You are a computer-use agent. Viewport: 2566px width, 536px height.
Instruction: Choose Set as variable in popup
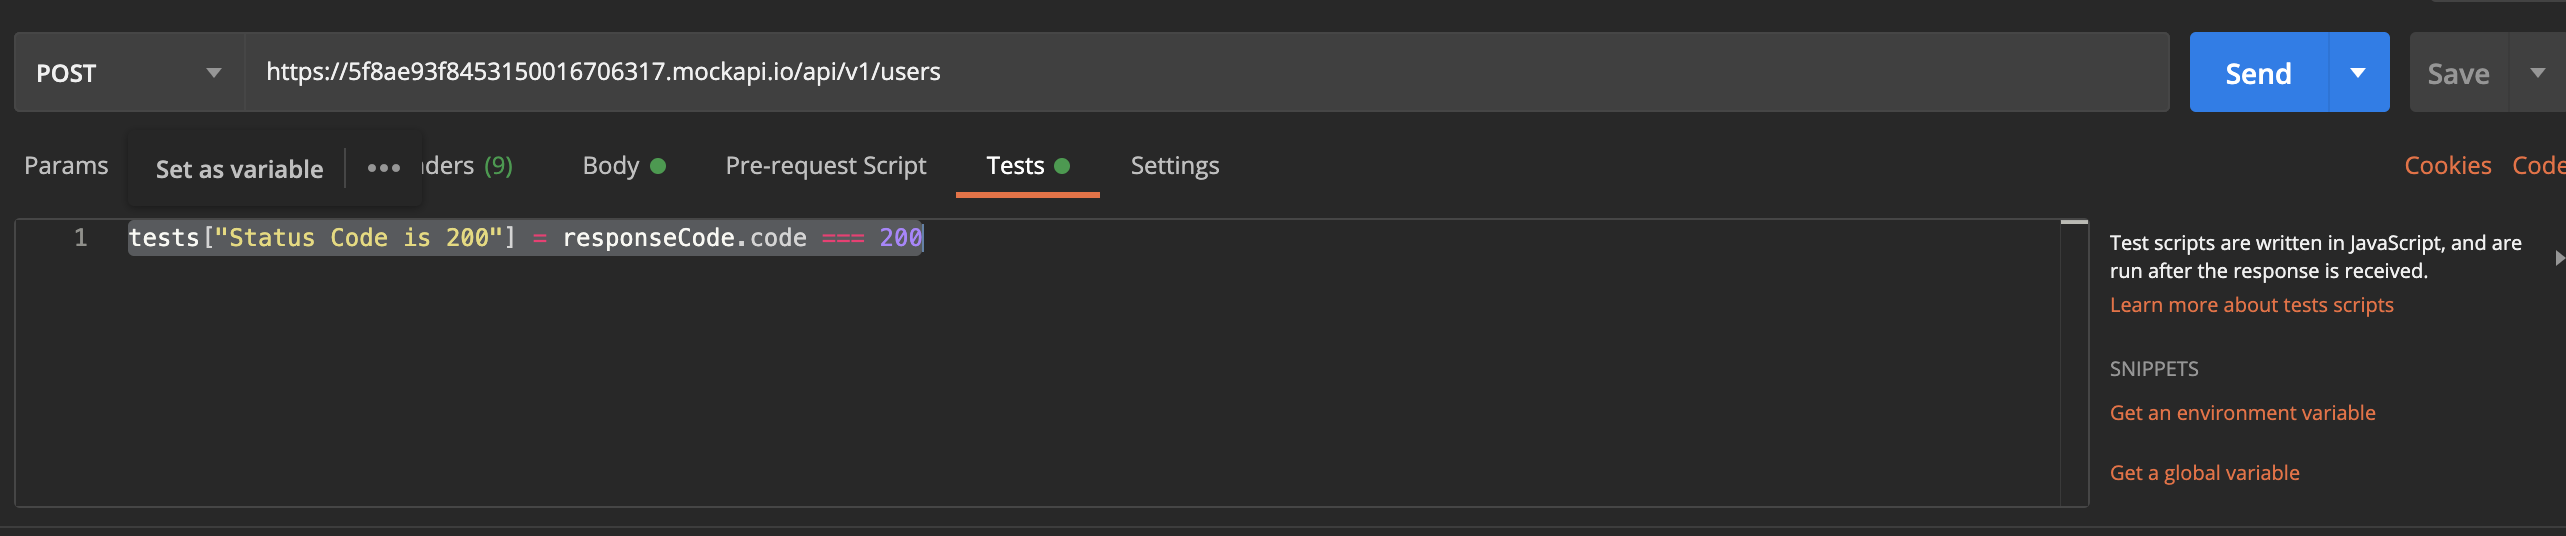point(239,169)
